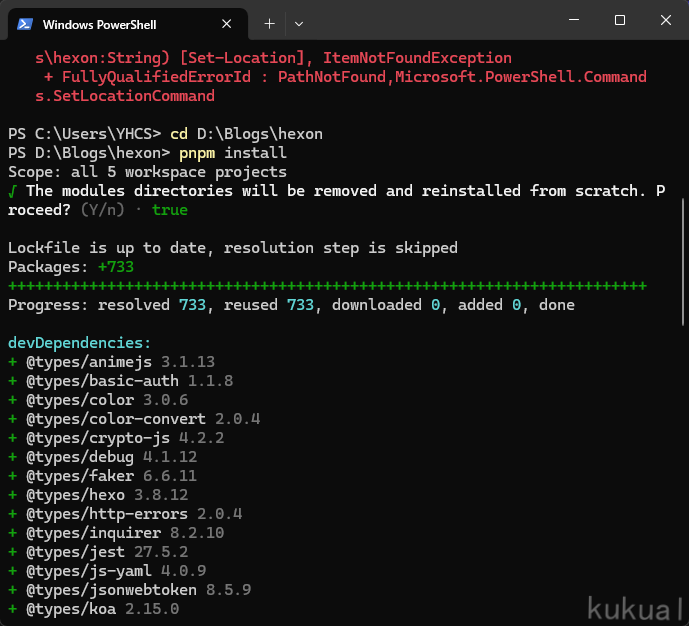Screen dimensions: 689x626
Task: Click the red 'FullyQualifiedErrorId' error line
Action: pyautogui.click(x=345, y=77)
